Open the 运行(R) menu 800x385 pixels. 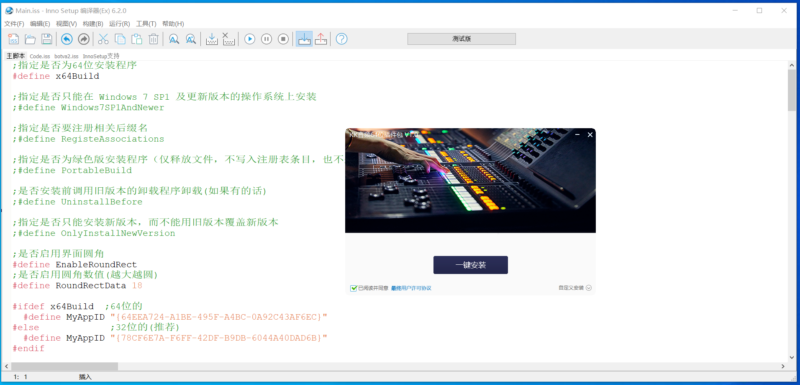tap(119, 24)
